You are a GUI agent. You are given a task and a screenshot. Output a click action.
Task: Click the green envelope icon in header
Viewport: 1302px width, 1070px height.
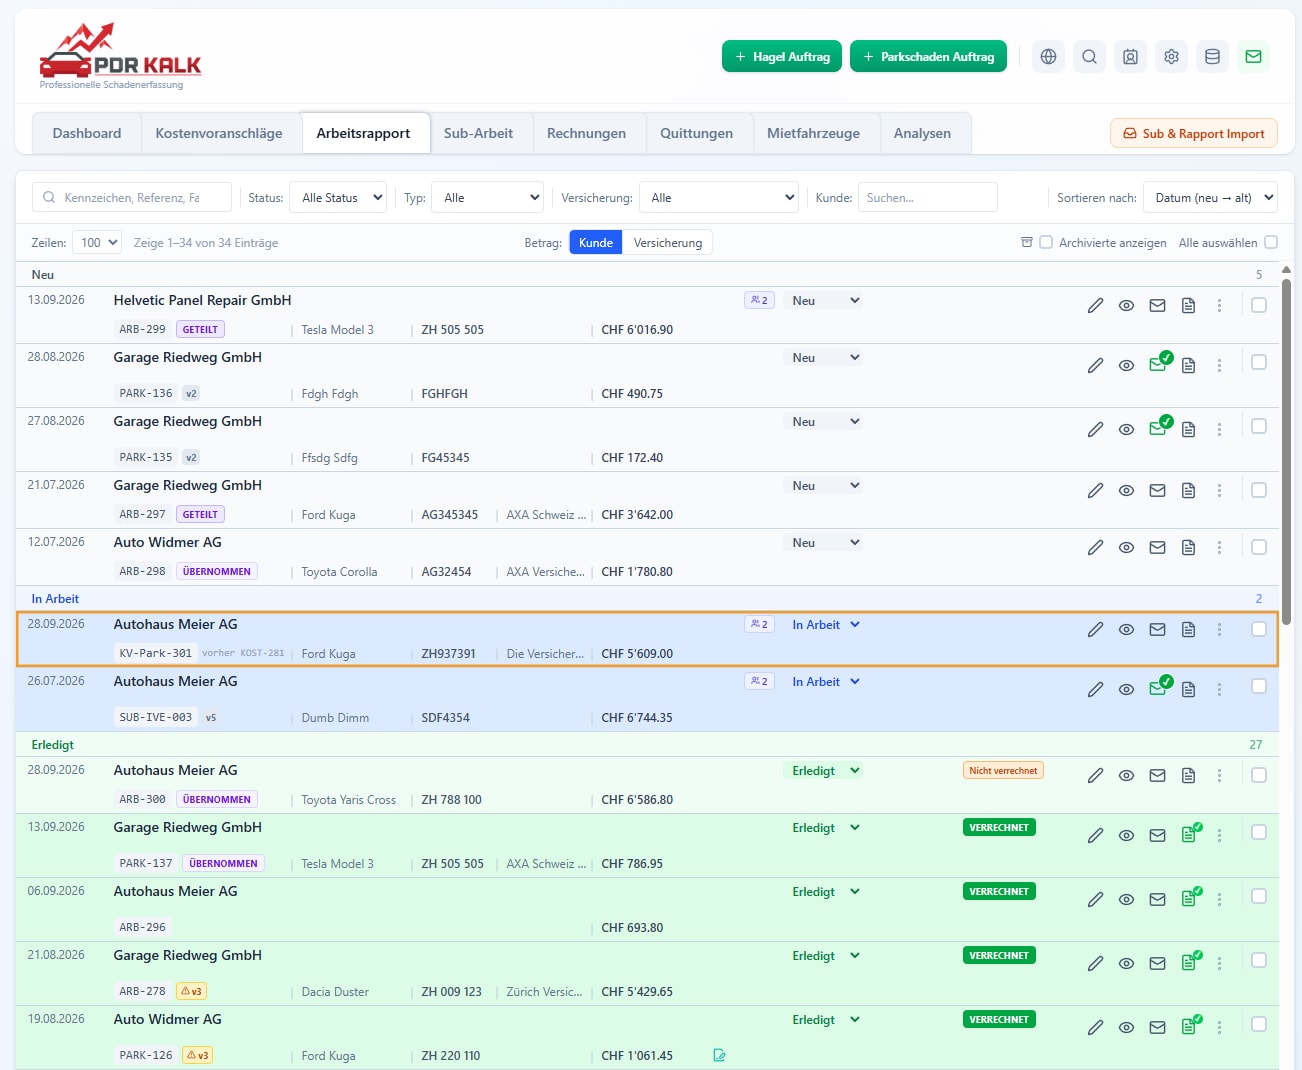point(1253,57)
